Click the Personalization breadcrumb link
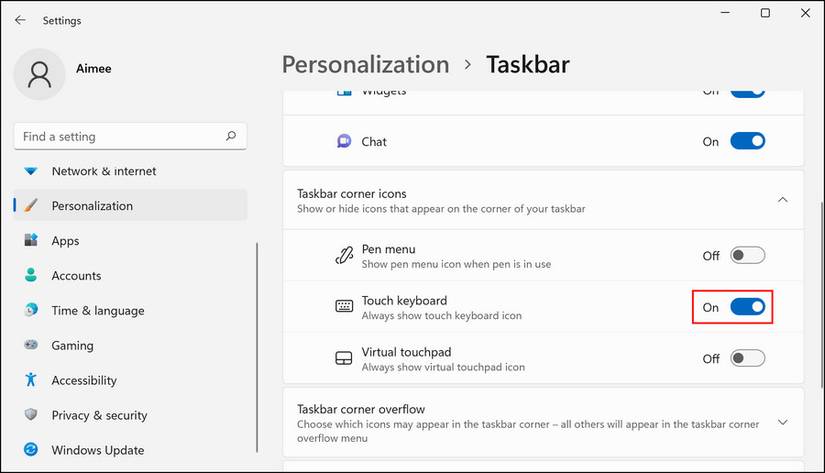This screenshot has width=825, height=473. click(x=366, y=65)
